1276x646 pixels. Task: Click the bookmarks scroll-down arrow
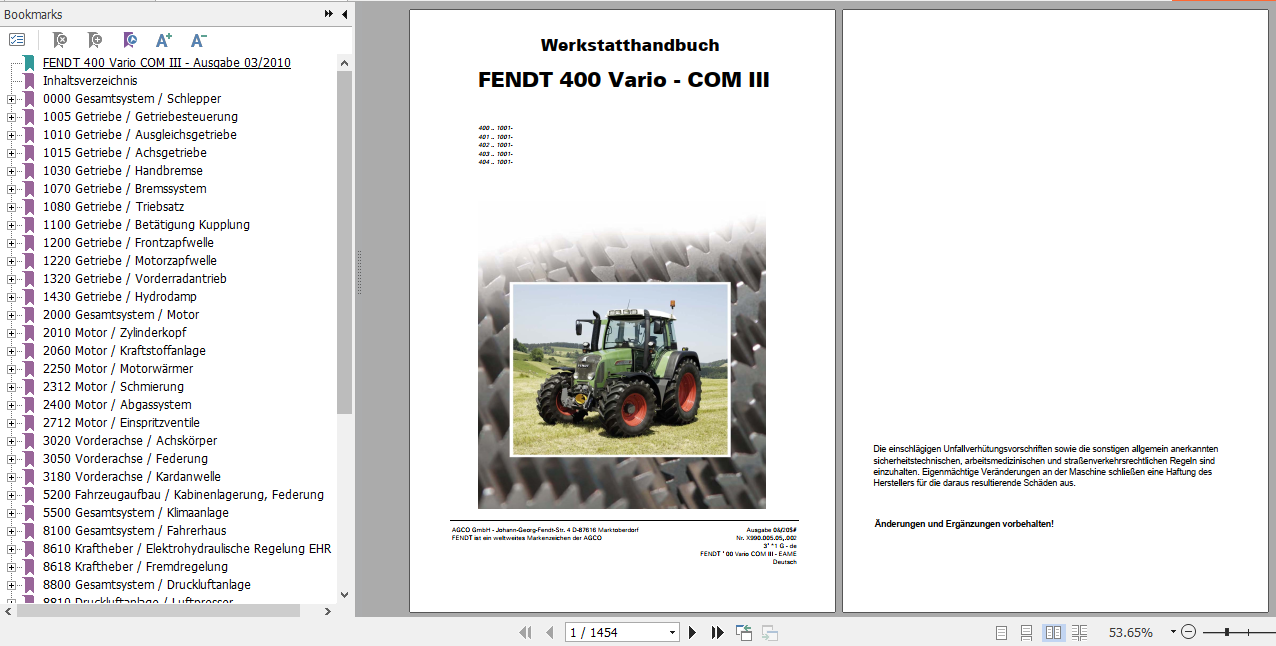[x=344, y=595]
